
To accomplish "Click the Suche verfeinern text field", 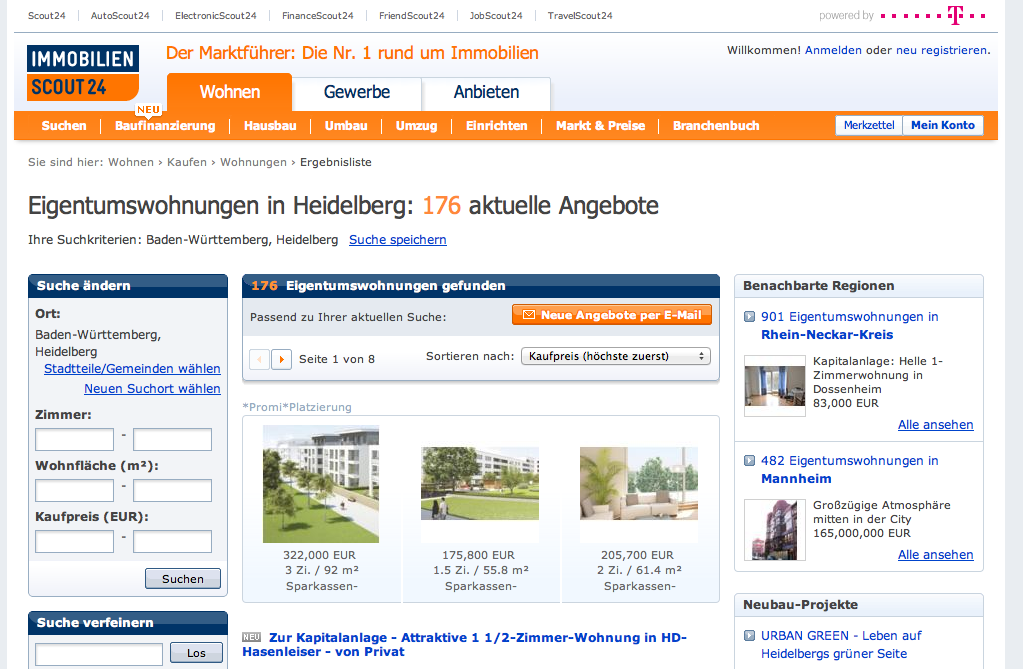I will [x=99, y=654].
